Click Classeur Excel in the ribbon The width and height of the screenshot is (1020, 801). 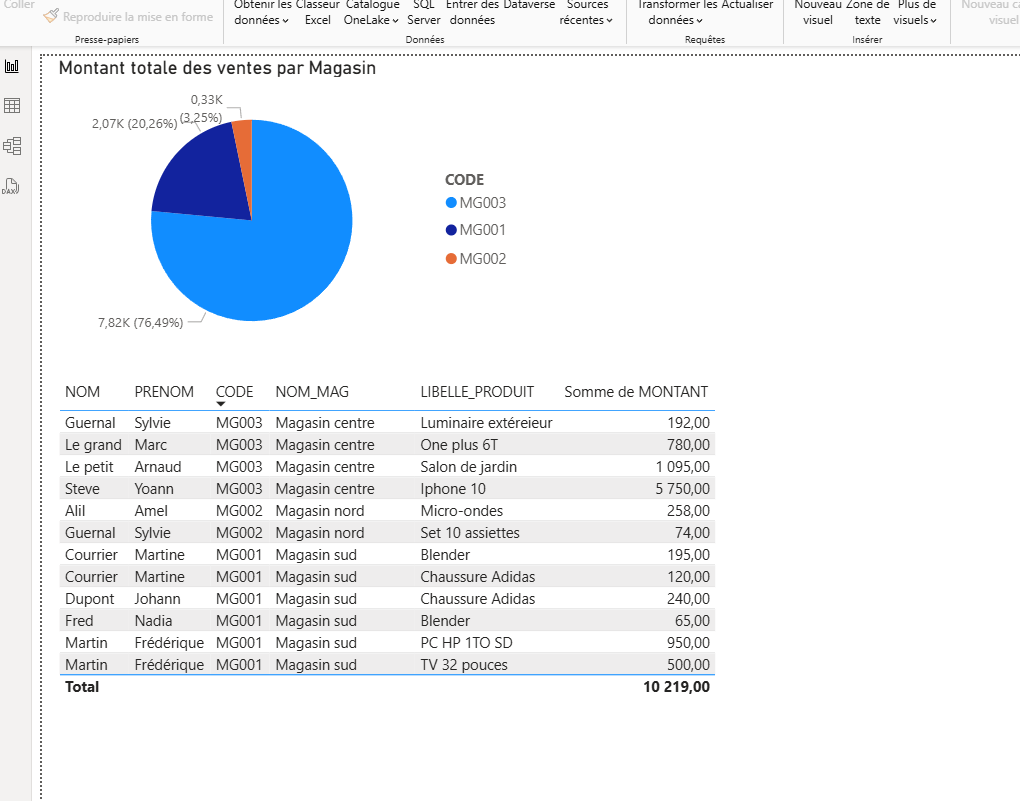click(x=318, y=12)
